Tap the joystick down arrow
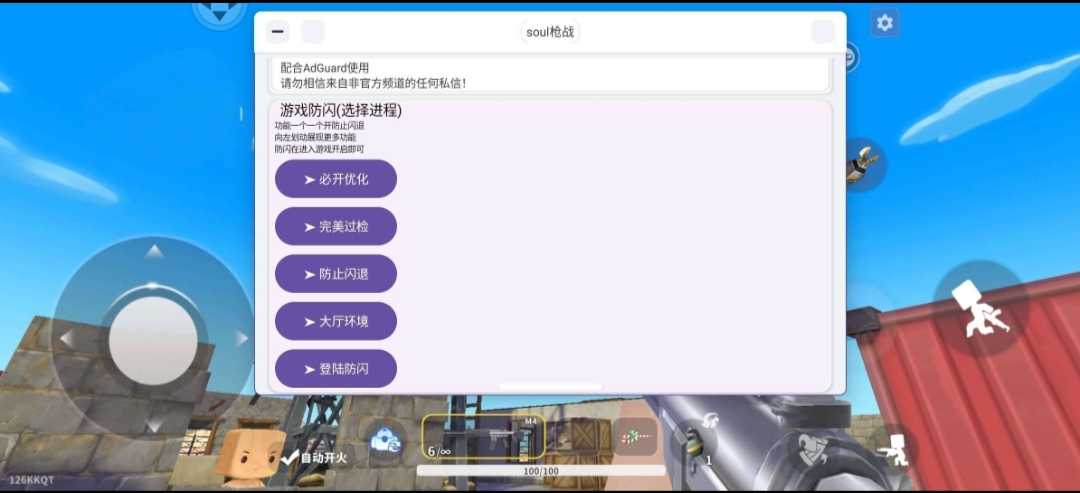The image size is (1080, 493). pos(154,425)
